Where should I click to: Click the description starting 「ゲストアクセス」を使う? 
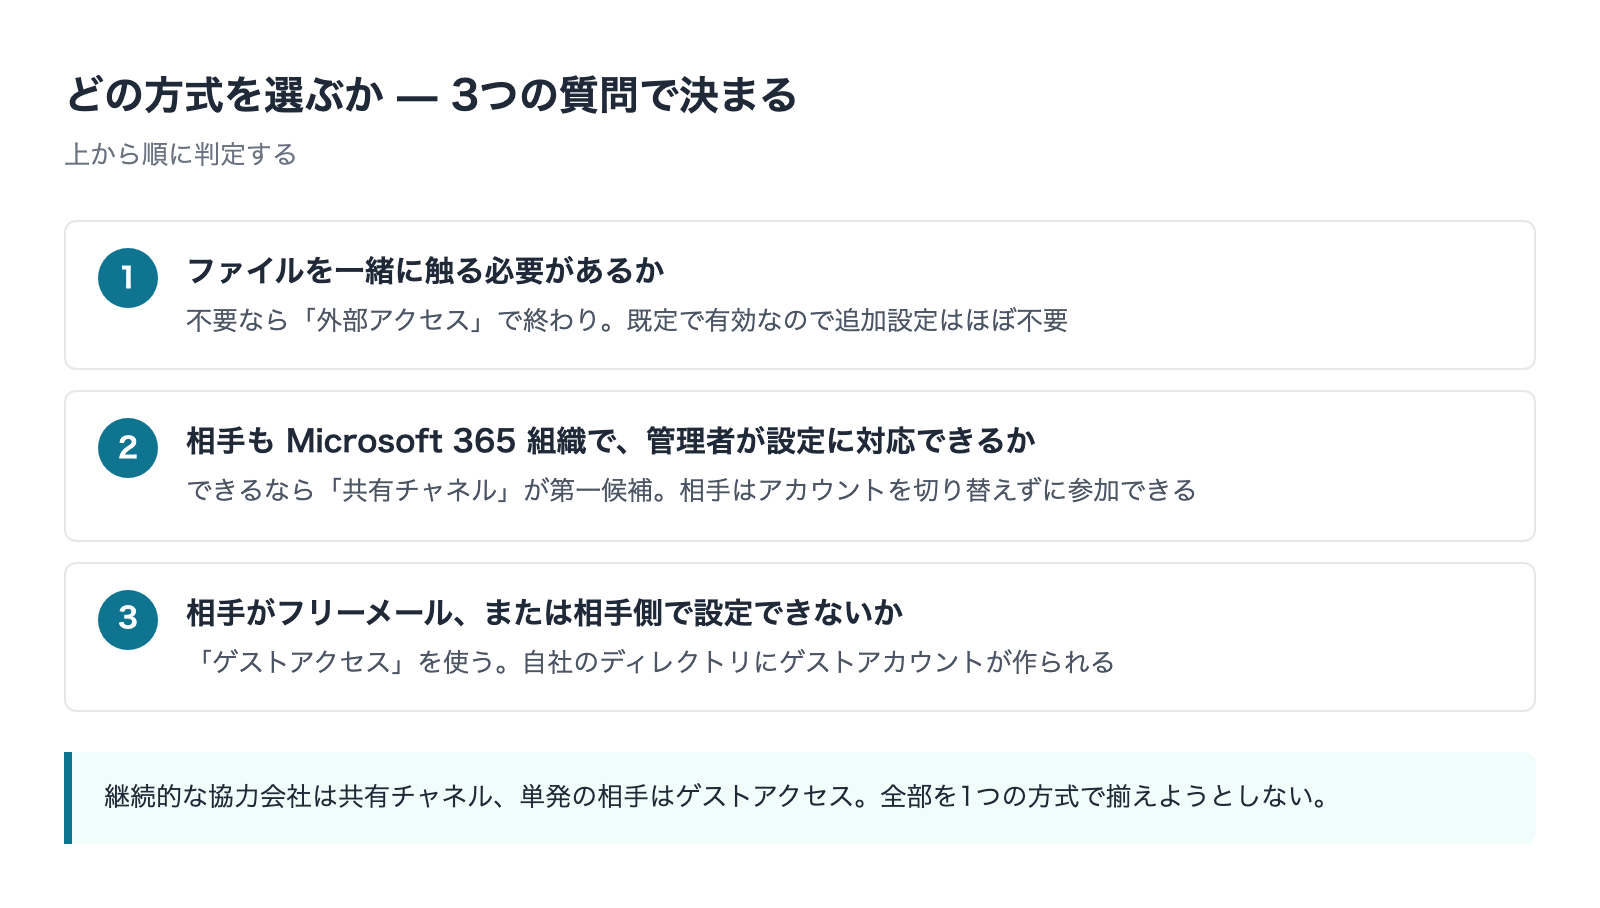pyautogui.click(x=651, y=662)
